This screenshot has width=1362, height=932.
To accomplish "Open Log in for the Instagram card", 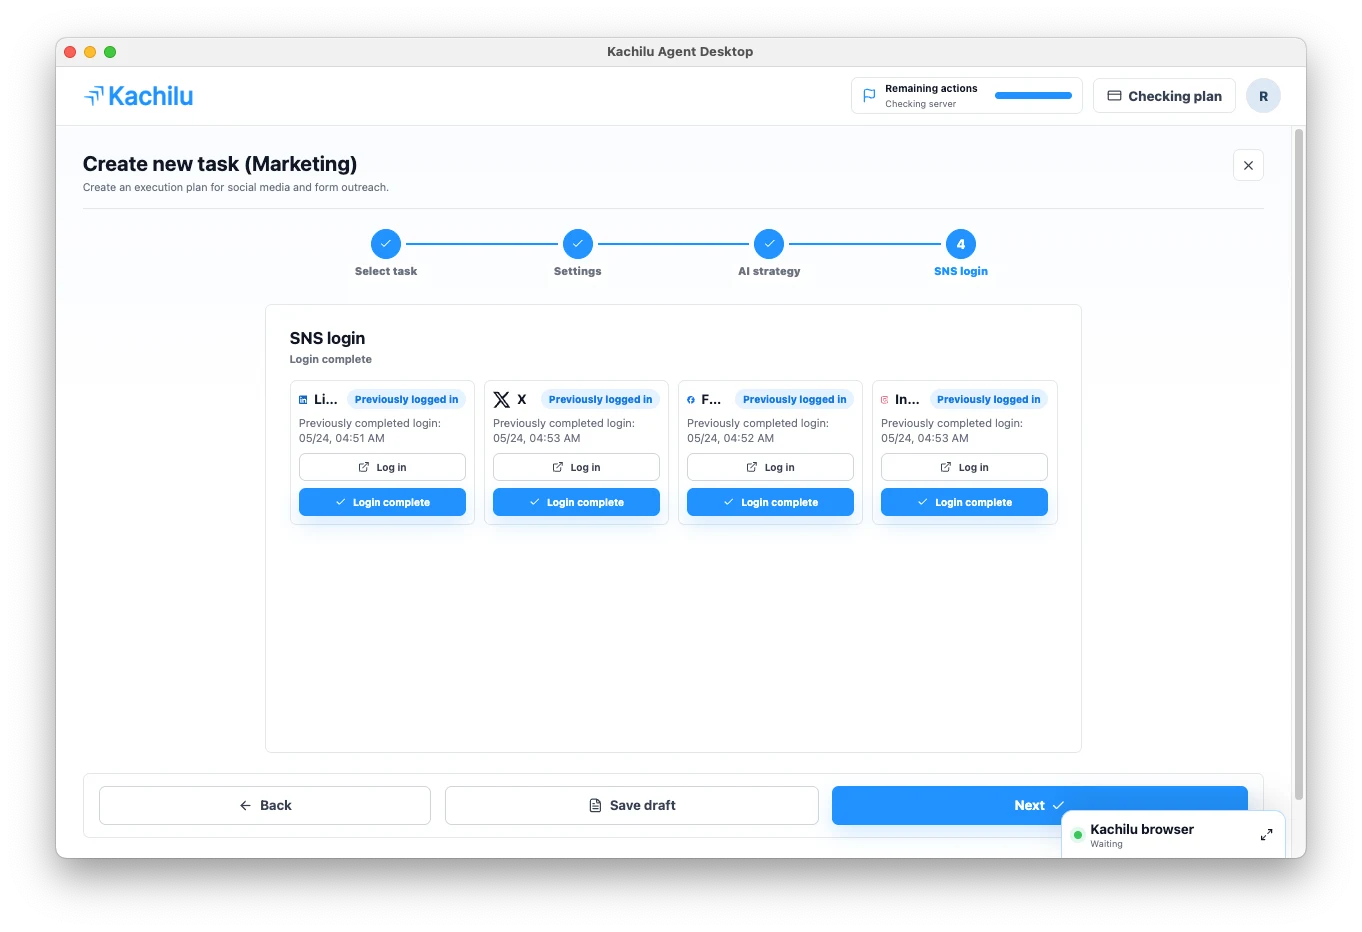I will (x=964, y=467).
